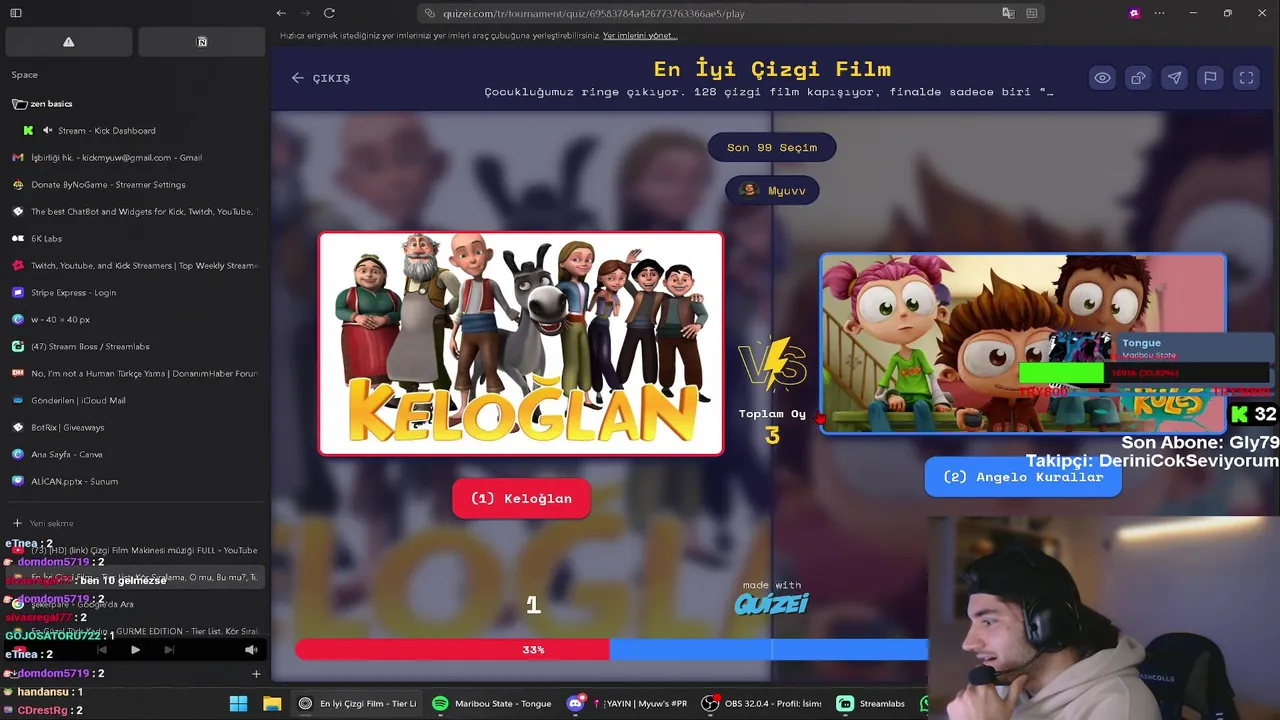The width and height of the screenshot is (1280, 720).
Task: Click the translate page icon in address bar
Action: (x=1008, y=13)
